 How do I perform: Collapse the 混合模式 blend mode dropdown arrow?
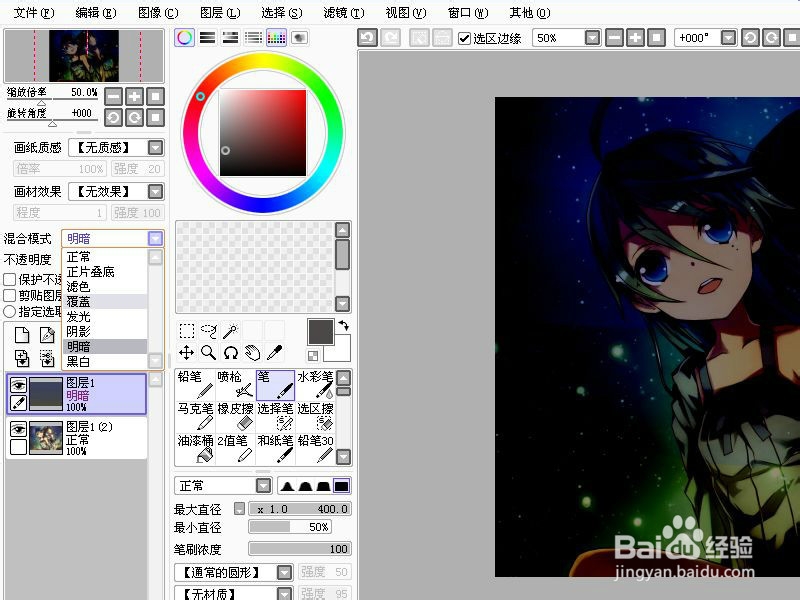(156, 238)
